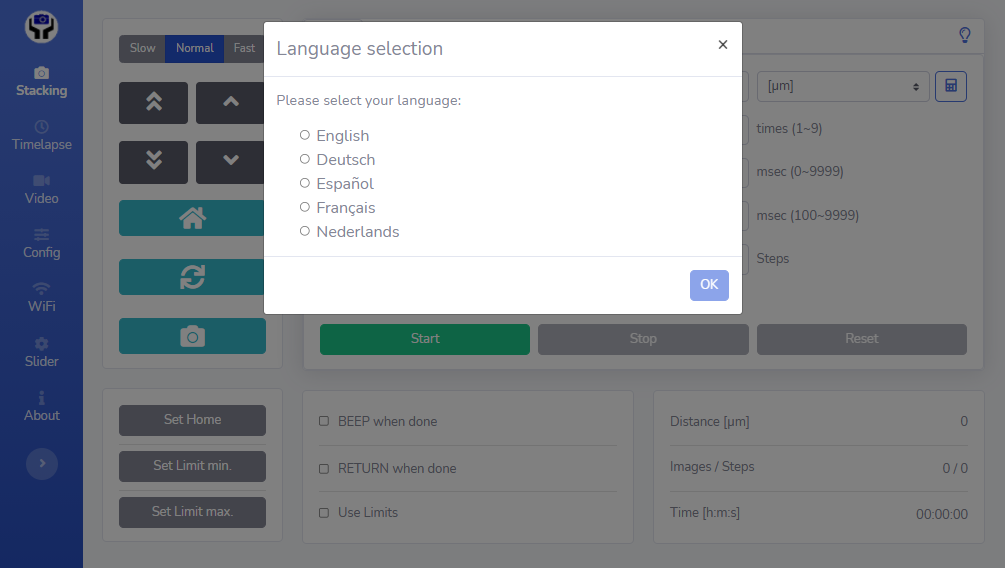This screenshot has width=1005, height=568.
Task: Go to the WiFi sidebar section
Action: click(42, 297)
